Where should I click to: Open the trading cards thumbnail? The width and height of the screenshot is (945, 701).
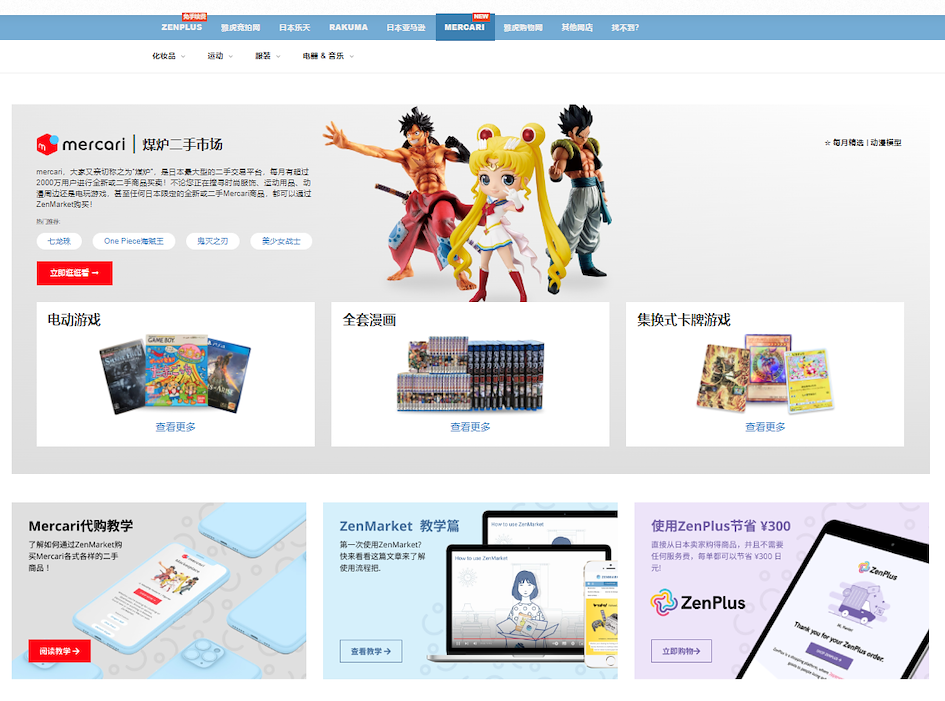point(765,374)
